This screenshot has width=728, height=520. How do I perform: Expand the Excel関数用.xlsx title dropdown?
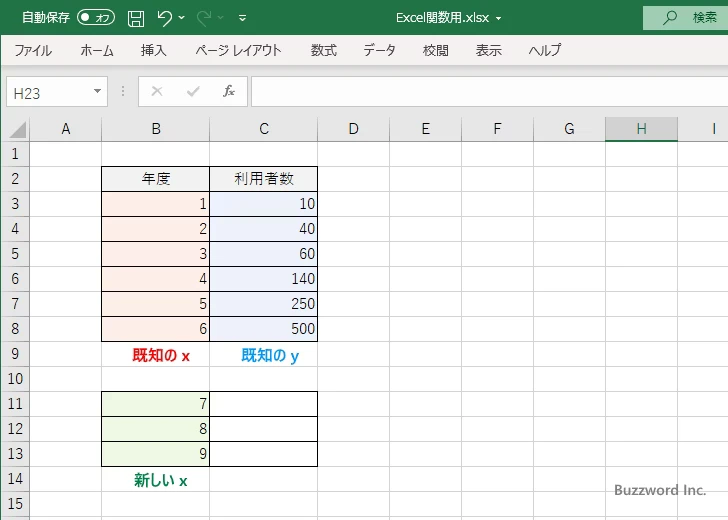498,19
